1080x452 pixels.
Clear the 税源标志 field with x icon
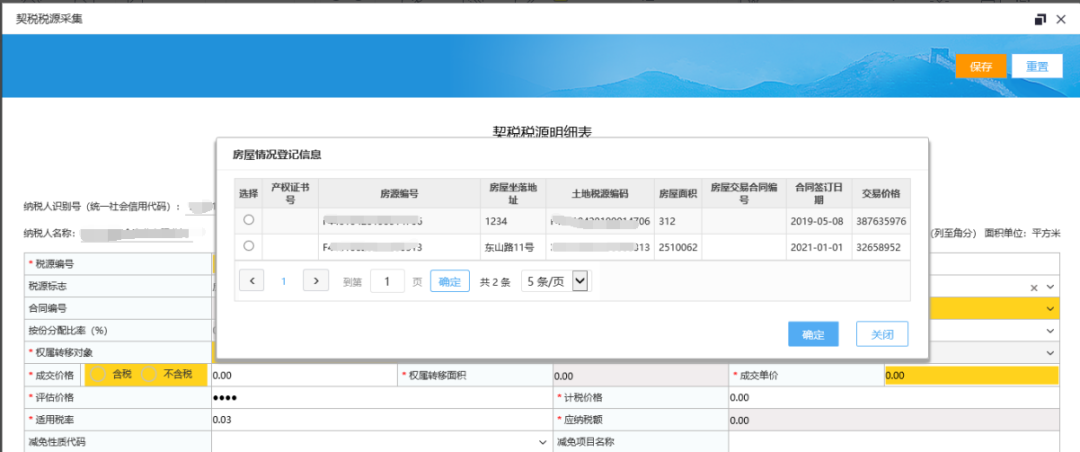click(1034, 288)
